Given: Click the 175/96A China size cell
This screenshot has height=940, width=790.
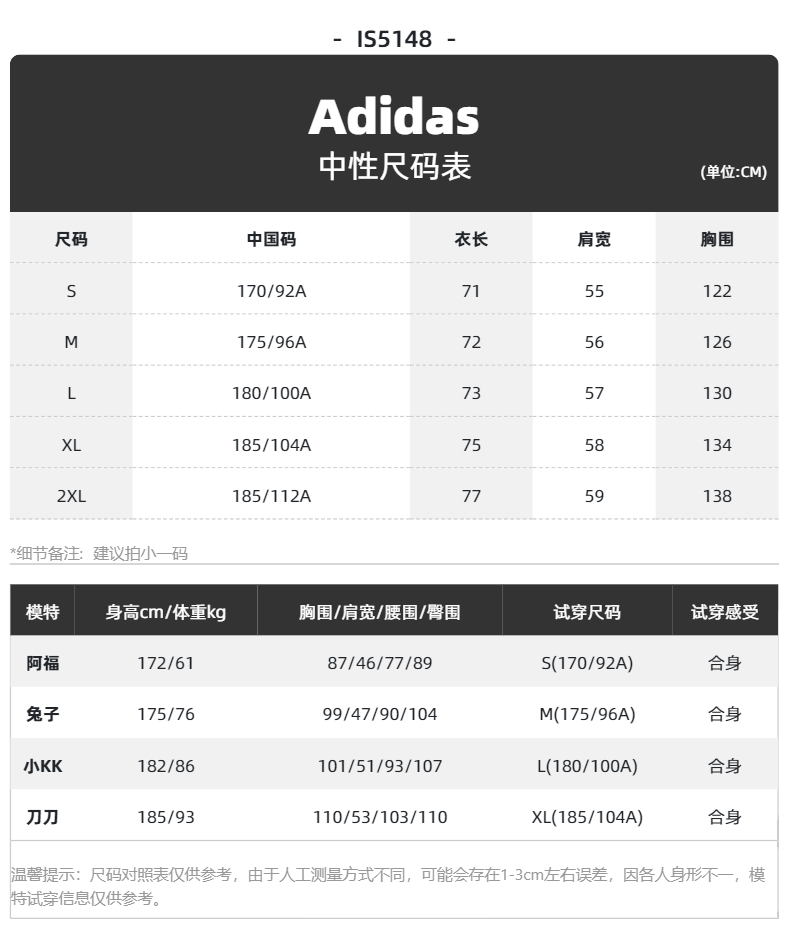Looking at the screenshot, I should tap(271, 342).
